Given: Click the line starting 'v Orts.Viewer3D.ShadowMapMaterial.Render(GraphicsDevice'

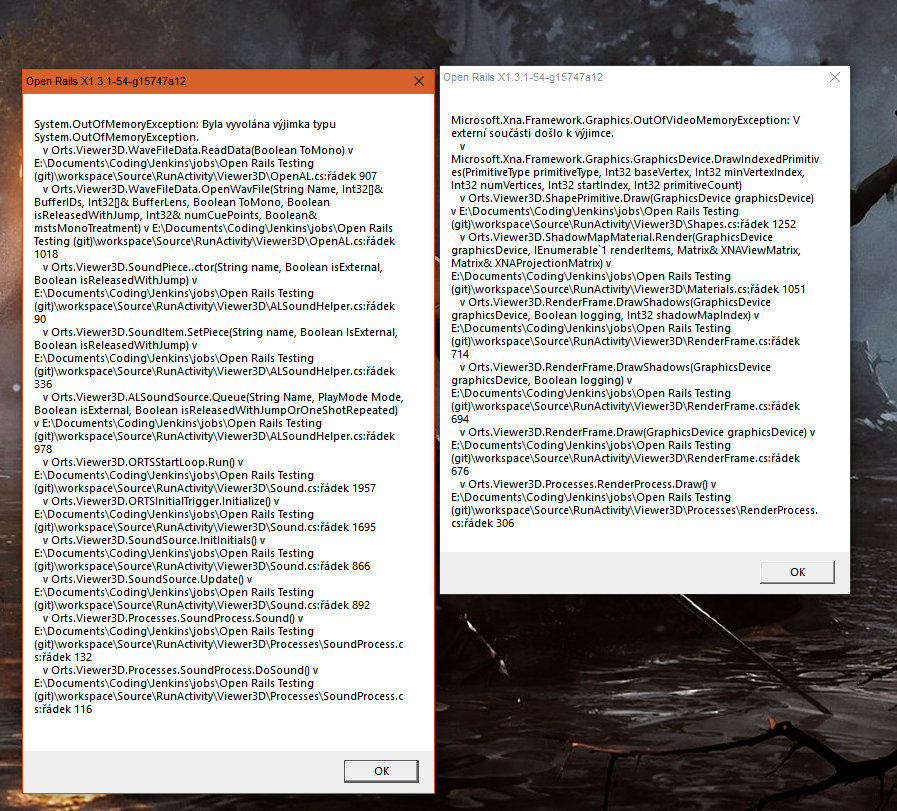Looking at the screenshot, I should click(616, 237).
